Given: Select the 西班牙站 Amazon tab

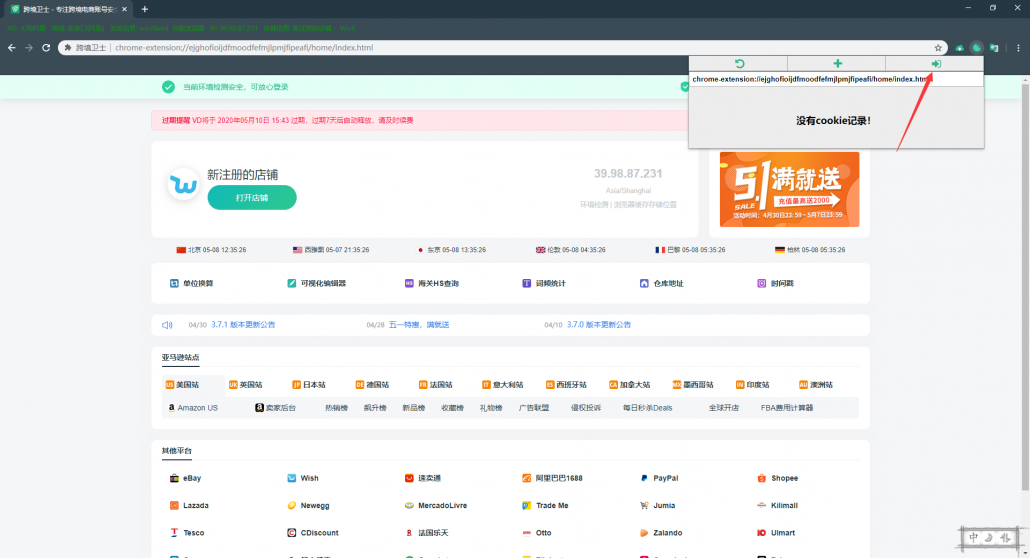Looking at the screenshot, I should click(x=566, y=384).
